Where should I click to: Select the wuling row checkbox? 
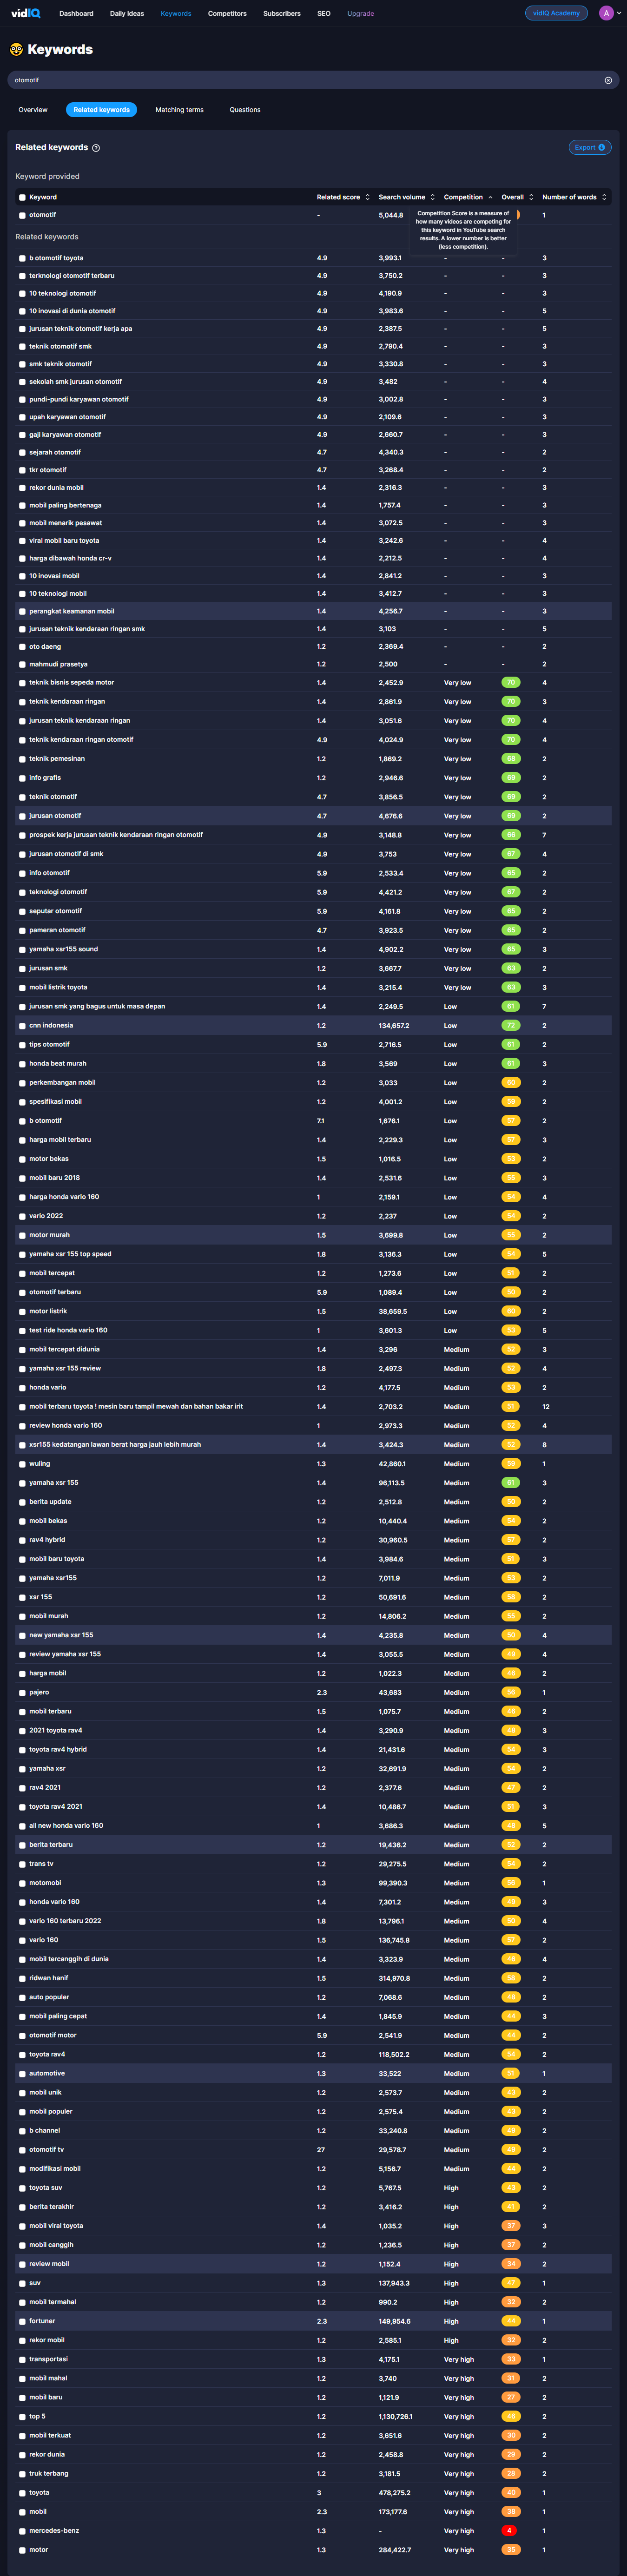(x=22, y=1463)
